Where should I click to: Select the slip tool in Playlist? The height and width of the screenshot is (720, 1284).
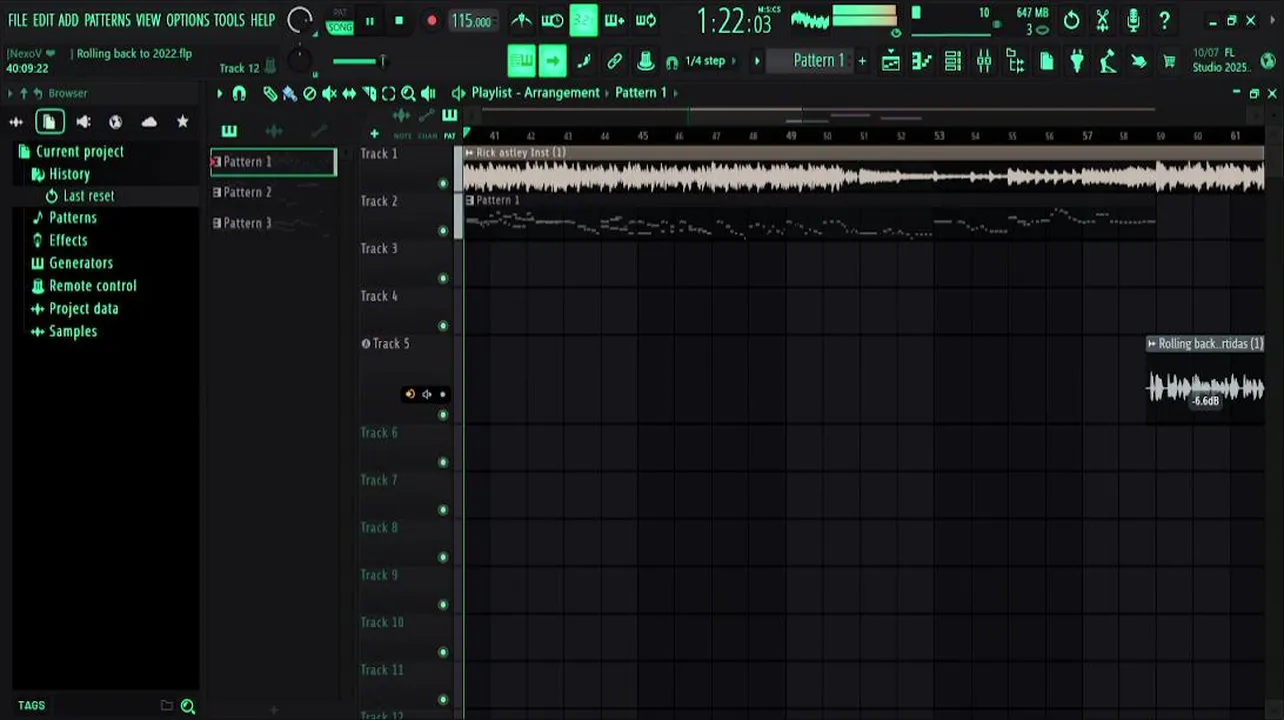click(349, 93)
